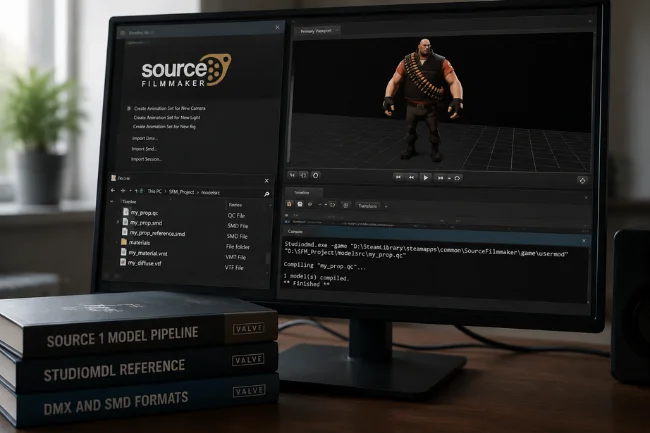
Task: Click the circular icon of the viewport's lower-left trio
Action: click(315, 175)
